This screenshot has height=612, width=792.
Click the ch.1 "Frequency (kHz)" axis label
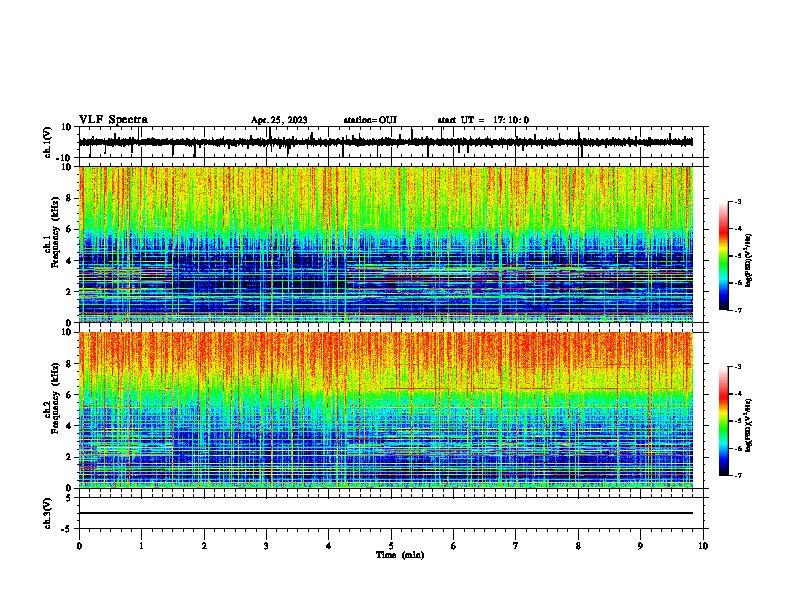(x=56, y=233)
